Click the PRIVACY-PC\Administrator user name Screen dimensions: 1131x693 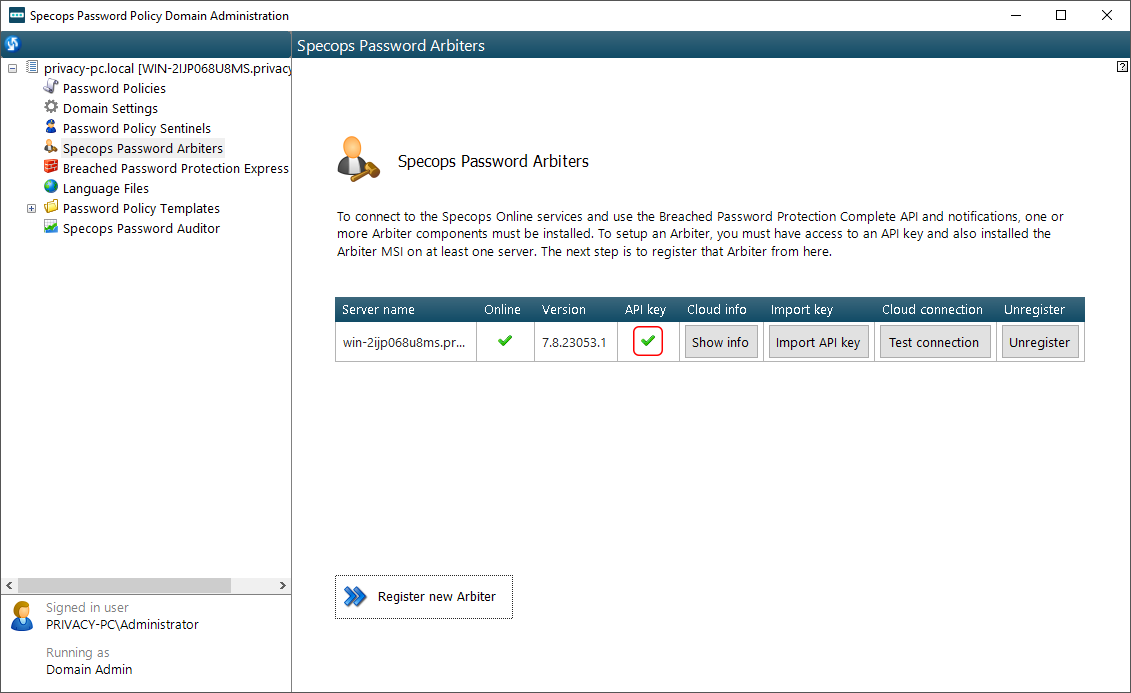point(123,624)
